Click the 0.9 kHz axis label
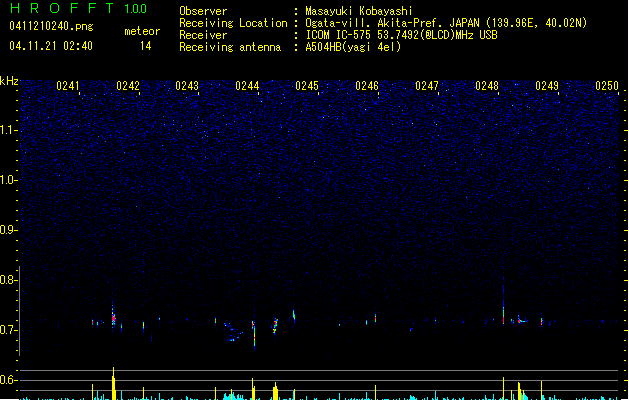Image resolution: width=629 pixels, height=400 pixels. 8,230
